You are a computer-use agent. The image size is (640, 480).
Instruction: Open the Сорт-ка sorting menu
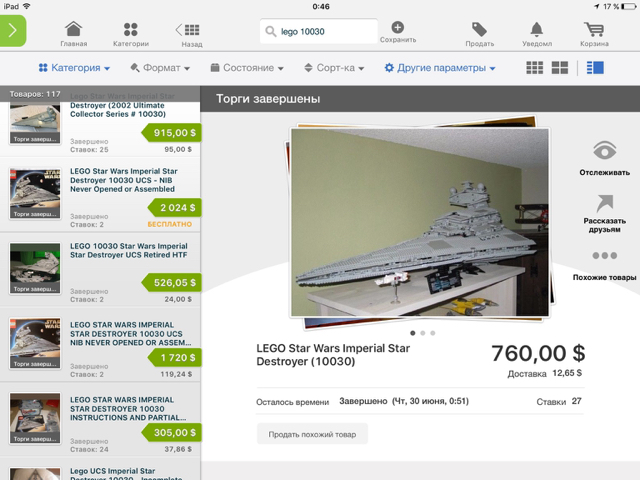[x=334, y=68]
